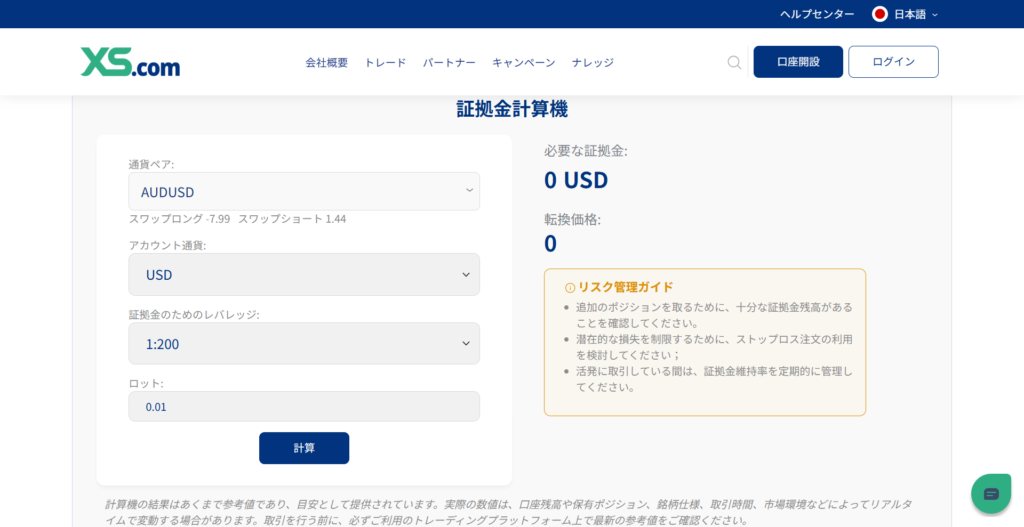Click the ロット label
Screen dimensions: 1024x527
pyautogui.click(x=146, y=383)
